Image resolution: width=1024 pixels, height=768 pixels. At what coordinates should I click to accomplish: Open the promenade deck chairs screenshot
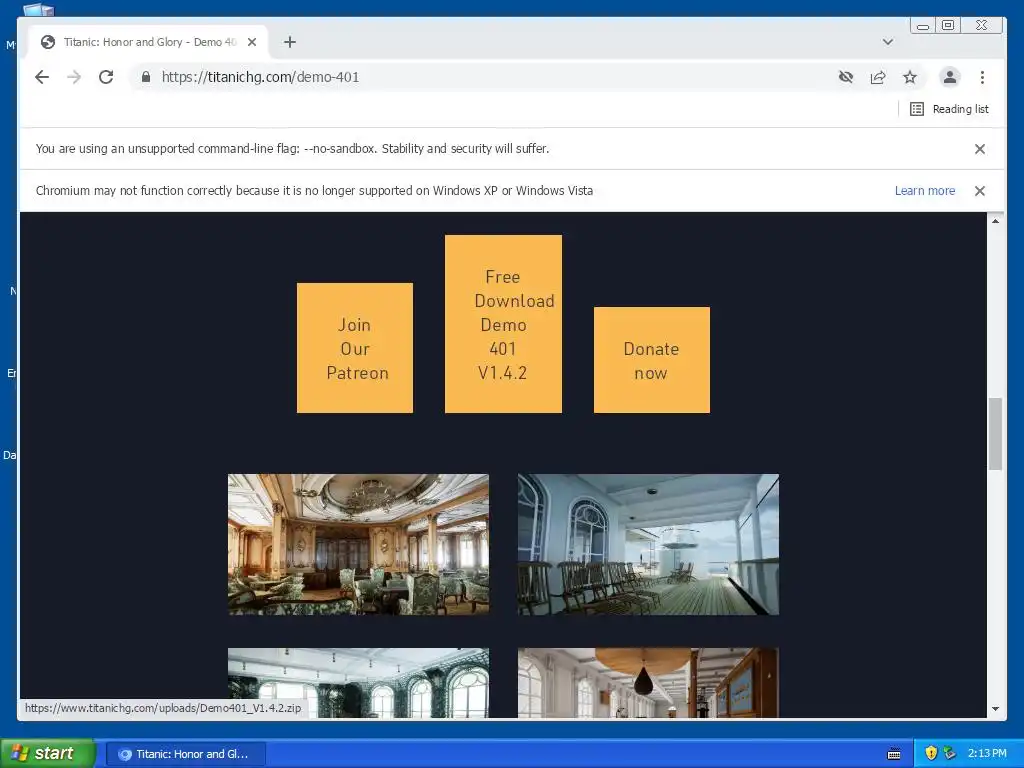coord(648,545)
